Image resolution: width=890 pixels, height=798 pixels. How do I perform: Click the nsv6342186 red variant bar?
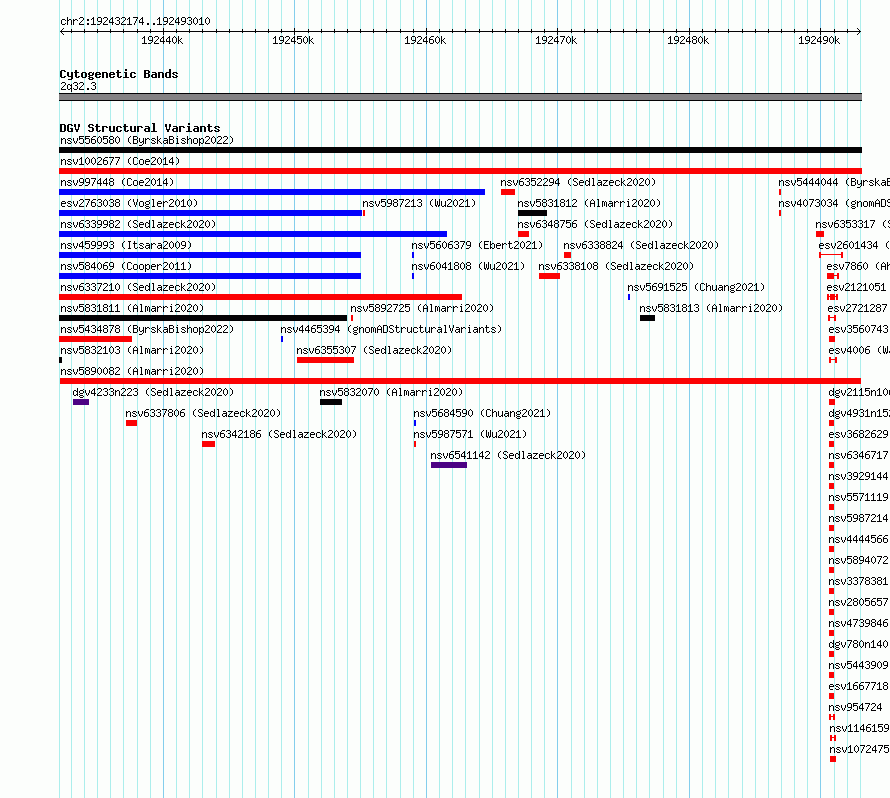coord(208,444)
